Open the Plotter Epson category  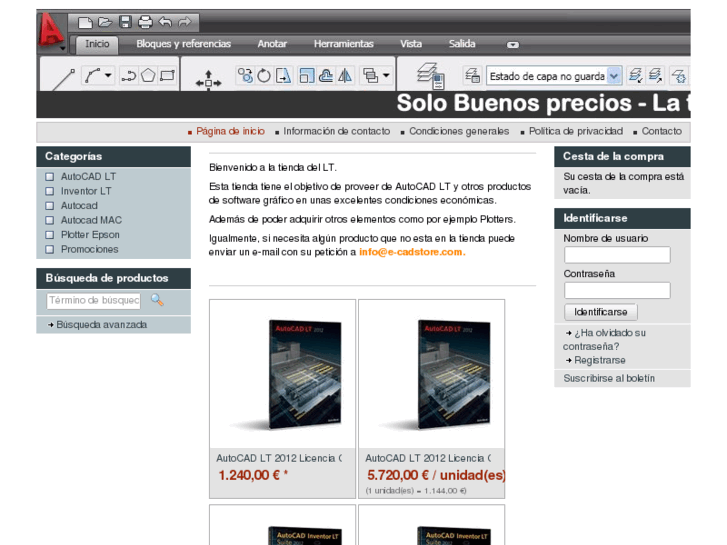coord(90,235)
